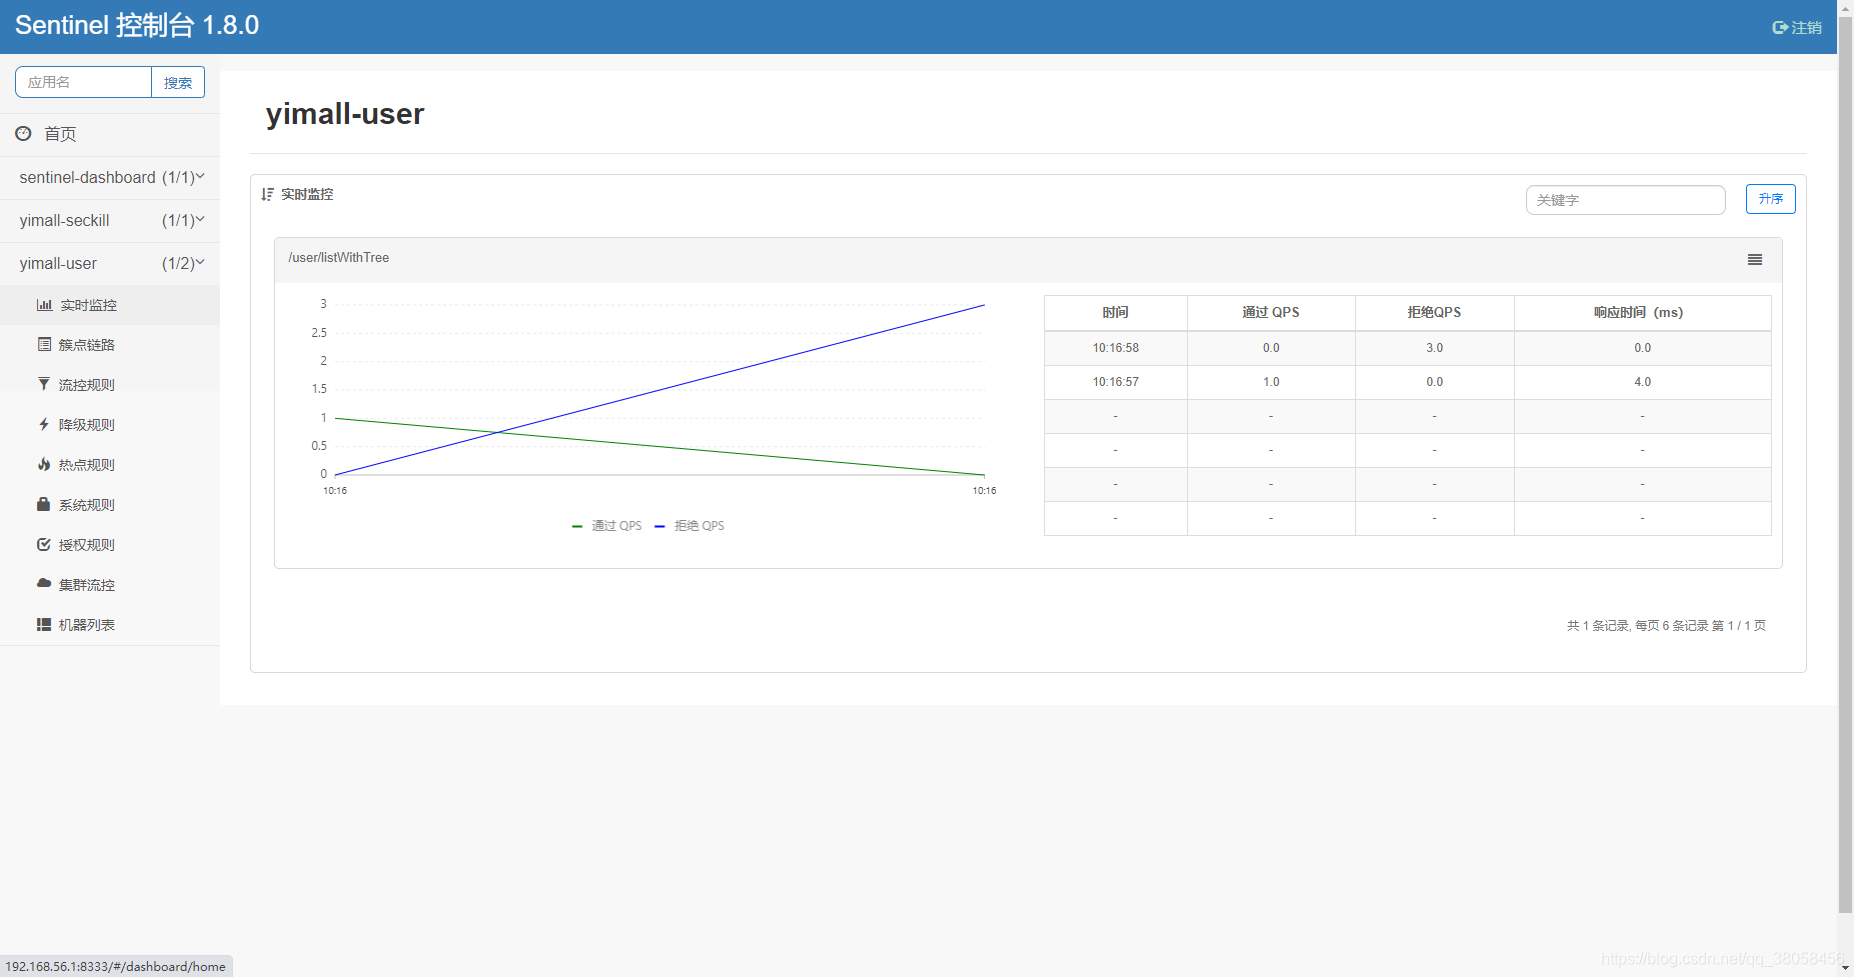The width and height of the screenshot is (1854, 977).
Task: Click the 10:16:57 time cell
Action: (x=1115, y=382)
